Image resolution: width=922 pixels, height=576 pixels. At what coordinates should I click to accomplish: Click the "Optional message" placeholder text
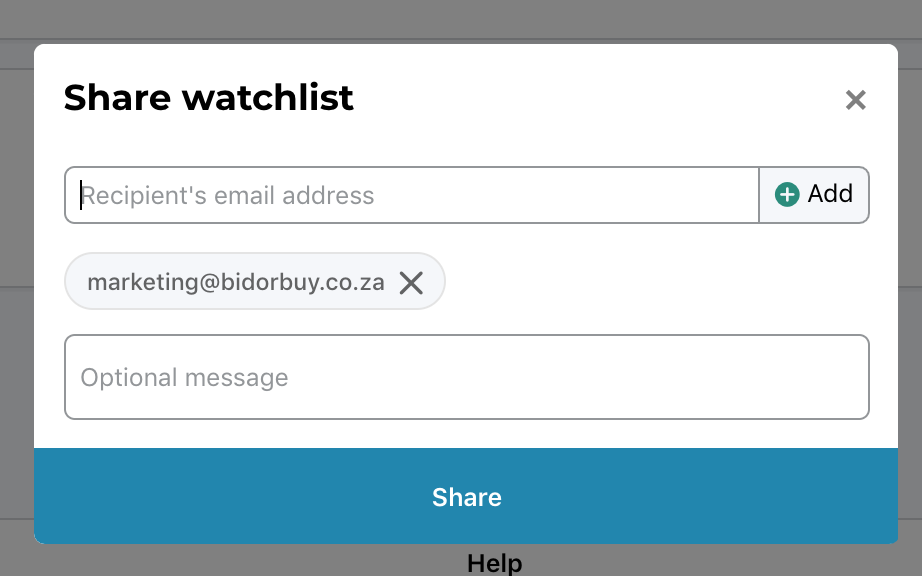click(x=184, y=378)
